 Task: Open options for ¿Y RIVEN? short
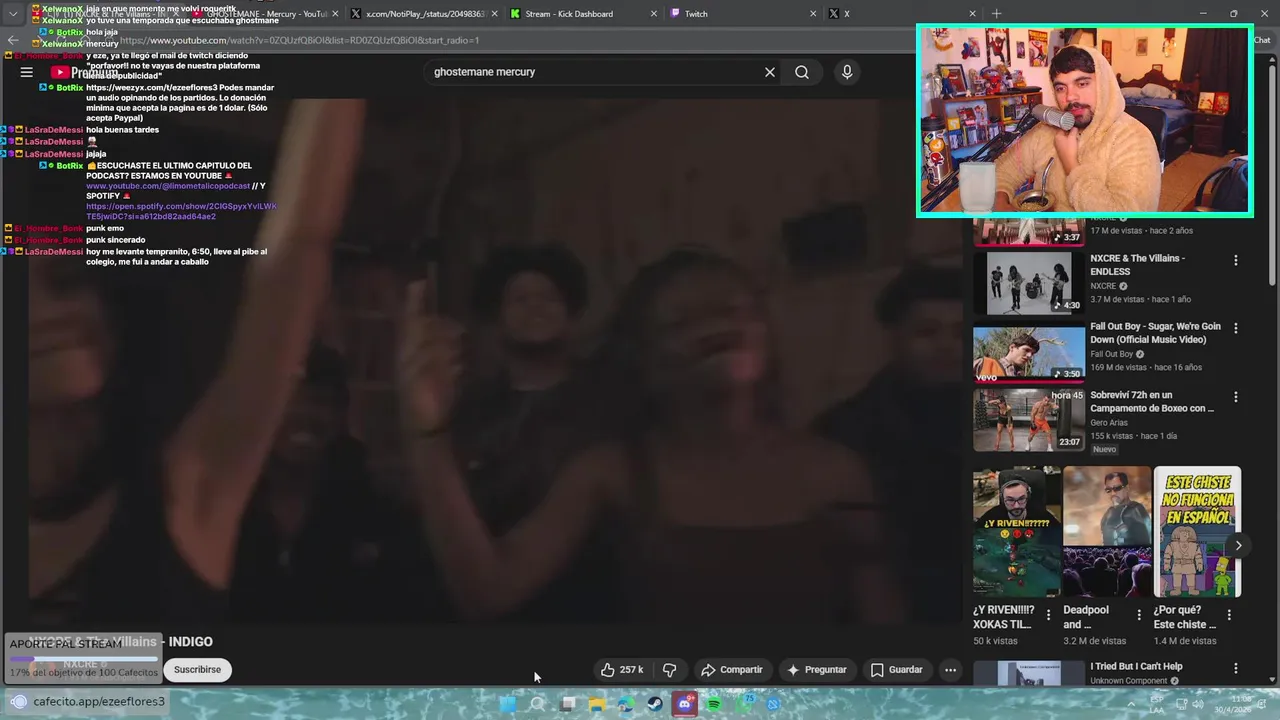[1048, 615]
